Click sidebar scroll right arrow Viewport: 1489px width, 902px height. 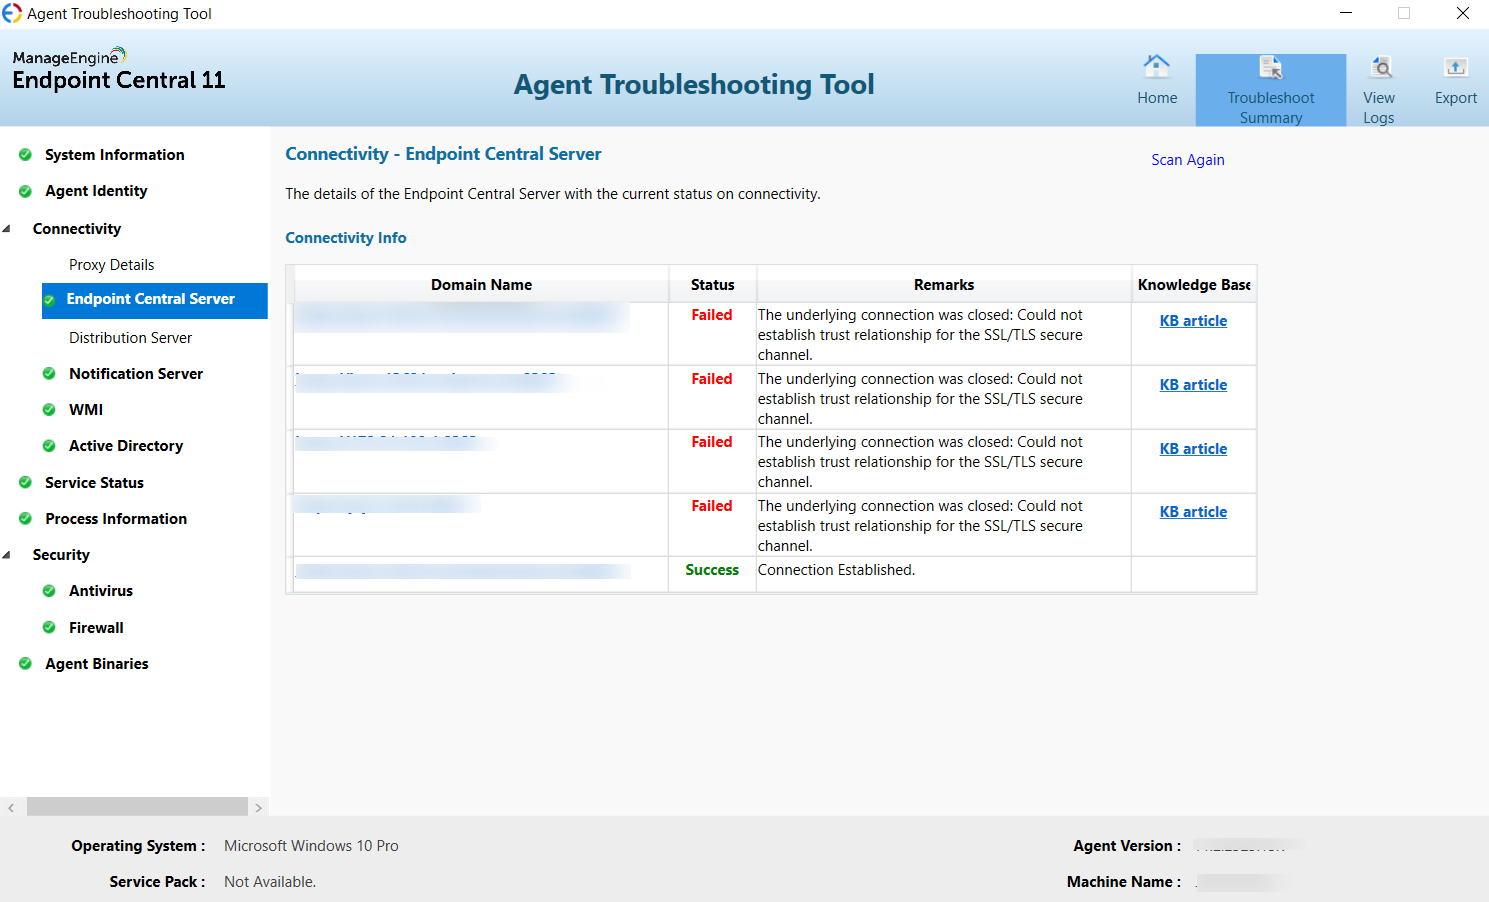point(258,807)
